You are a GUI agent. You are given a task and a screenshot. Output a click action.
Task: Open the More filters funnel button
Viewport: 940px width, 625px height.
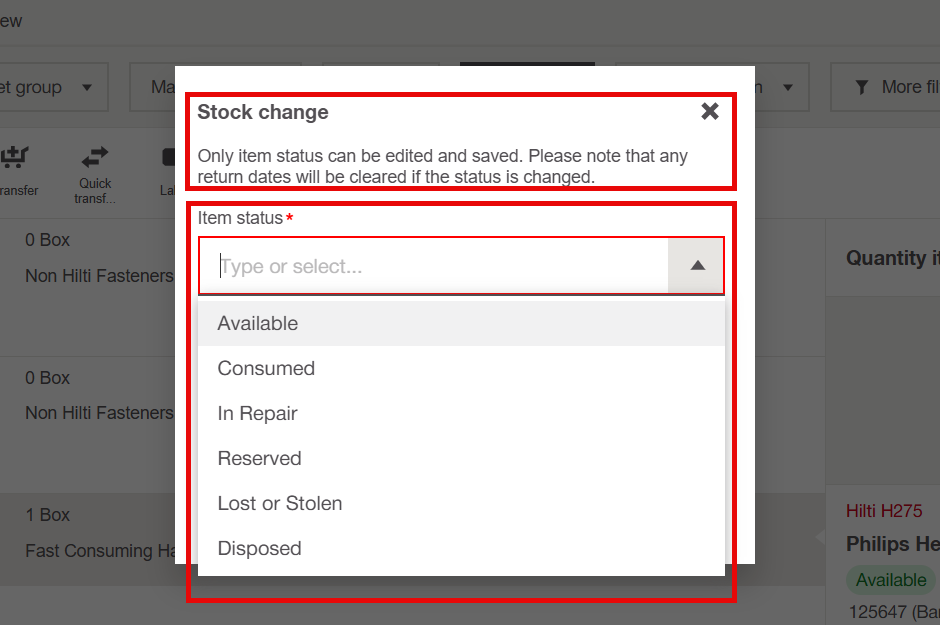885,87
